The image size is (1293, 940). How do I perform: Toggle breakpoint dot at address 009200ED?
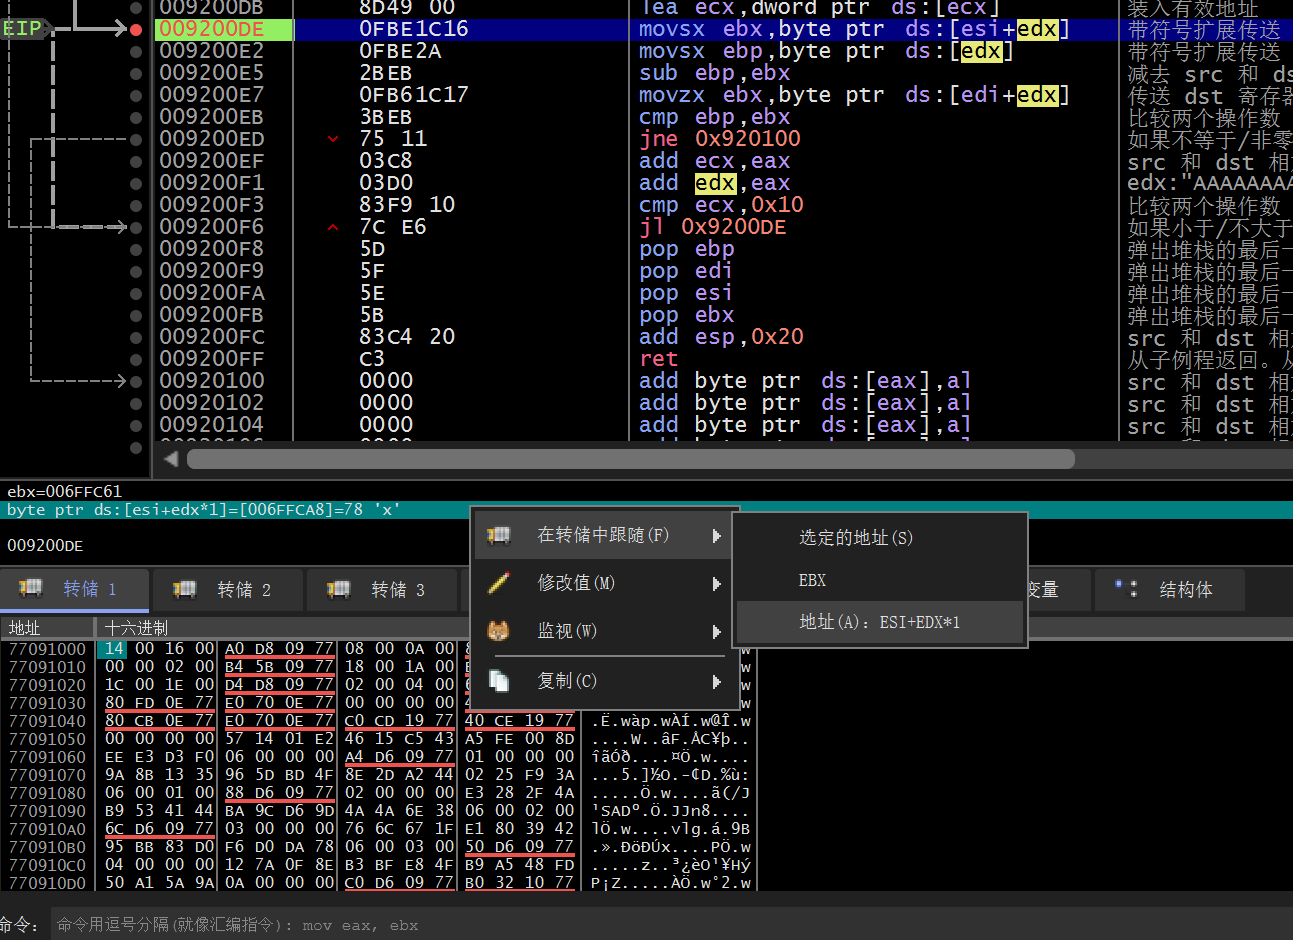[136, 139]
